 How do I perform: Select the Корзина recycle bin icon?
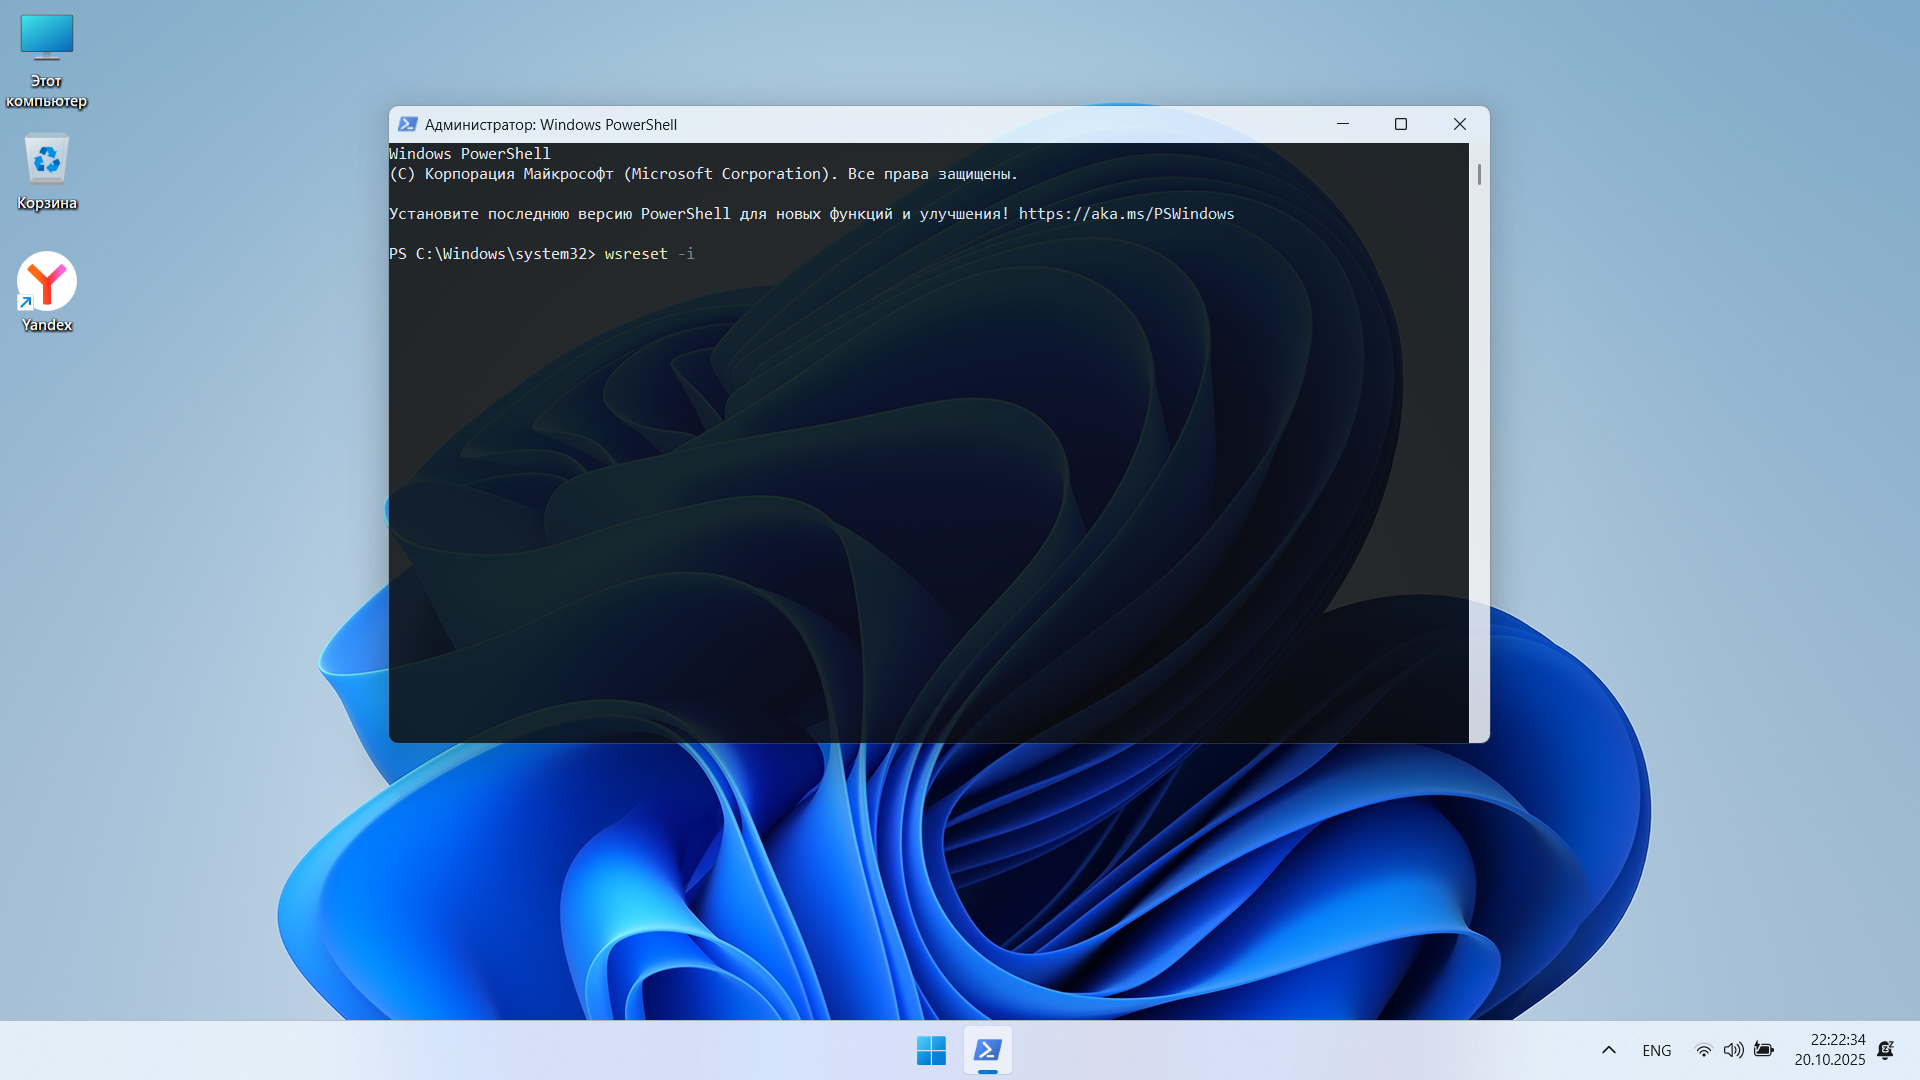(46, 161)
